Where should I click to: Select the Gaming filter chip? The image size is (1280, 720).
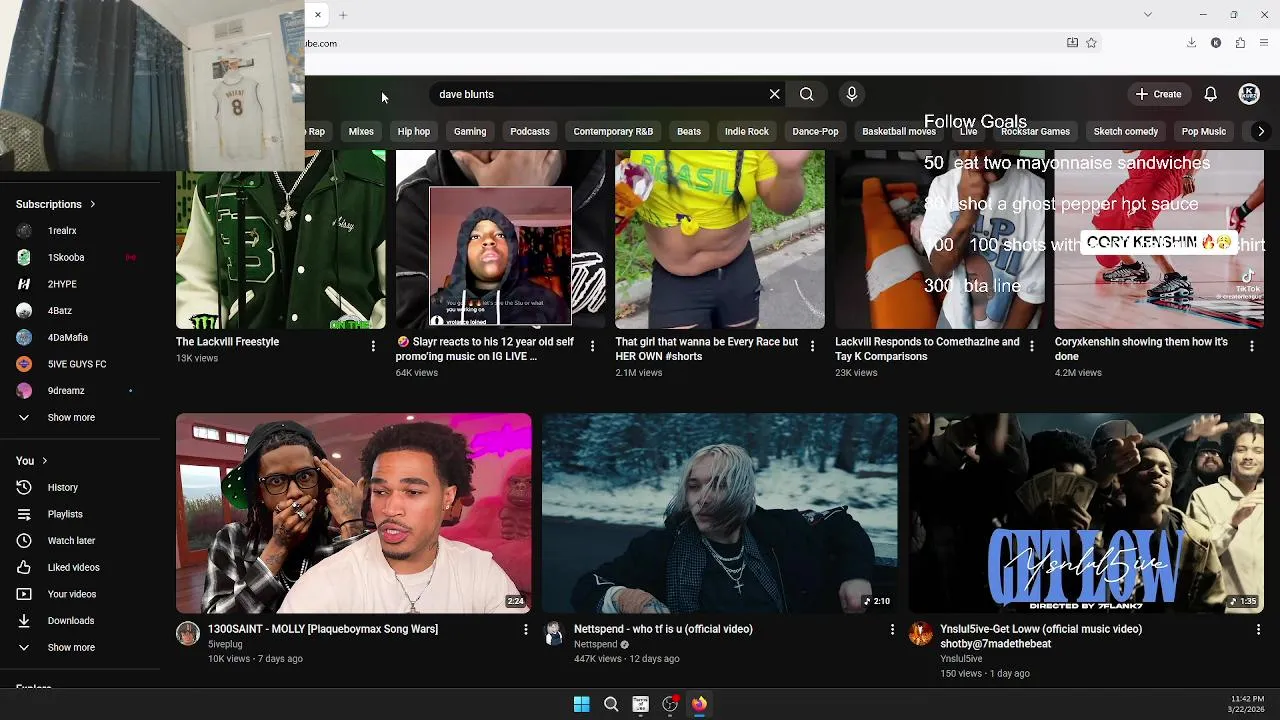[470, 131]
